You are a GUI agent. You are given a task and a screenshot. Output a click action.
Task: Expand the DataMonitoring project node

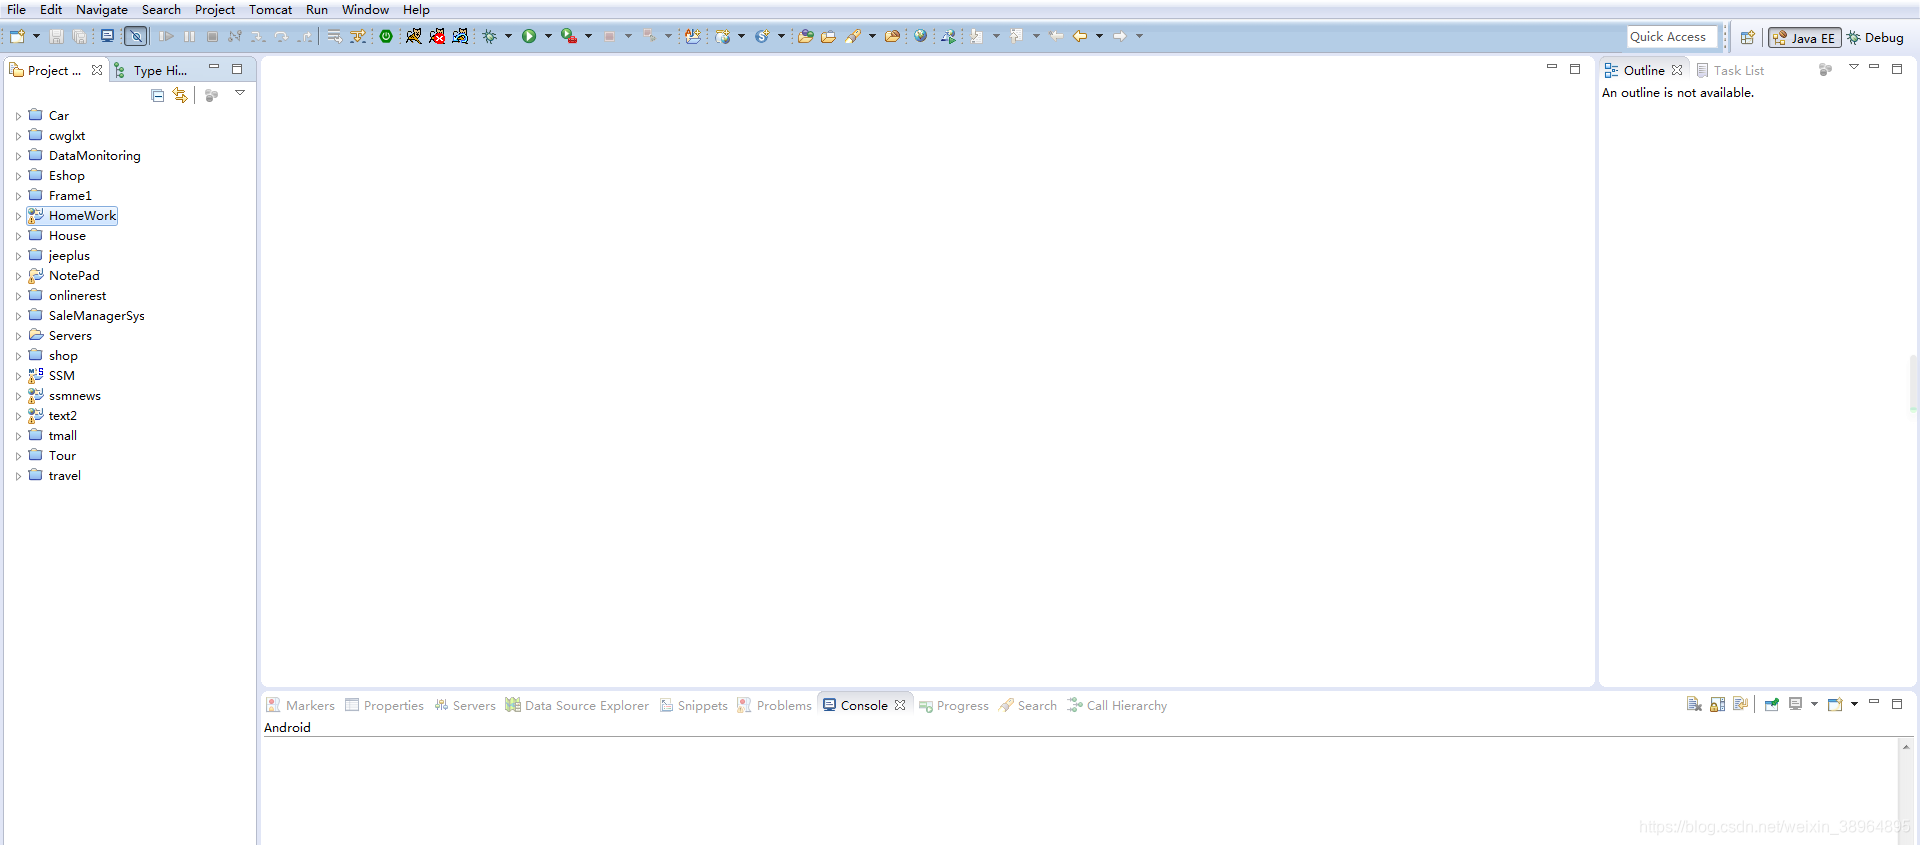[18, 156]
